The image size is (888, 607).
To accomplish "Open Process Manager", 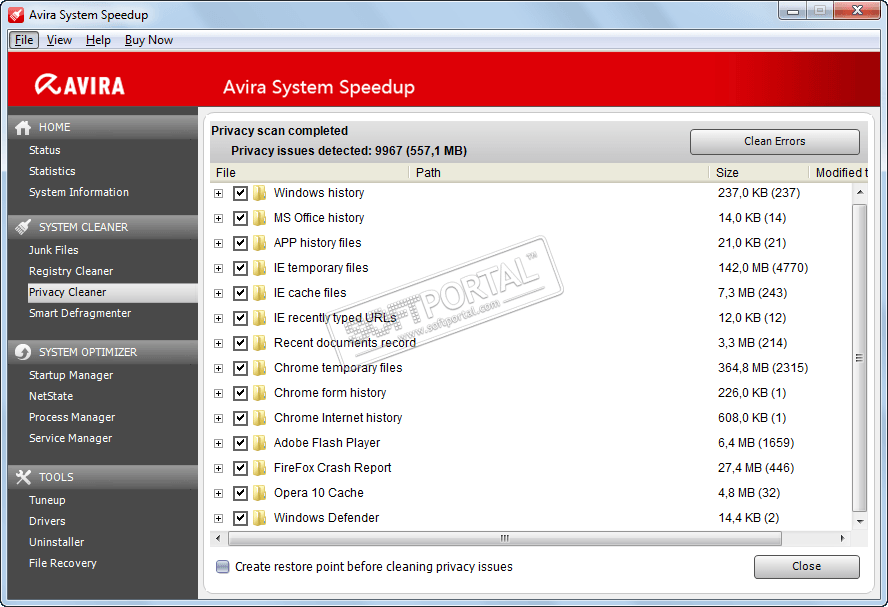I will (72, 417).
